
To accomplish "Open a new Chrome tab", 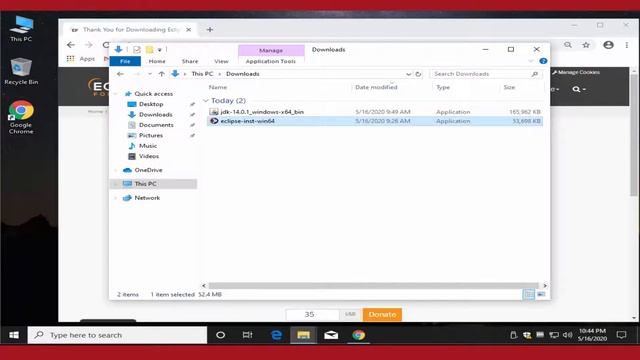I will click(x=210, y=29).
